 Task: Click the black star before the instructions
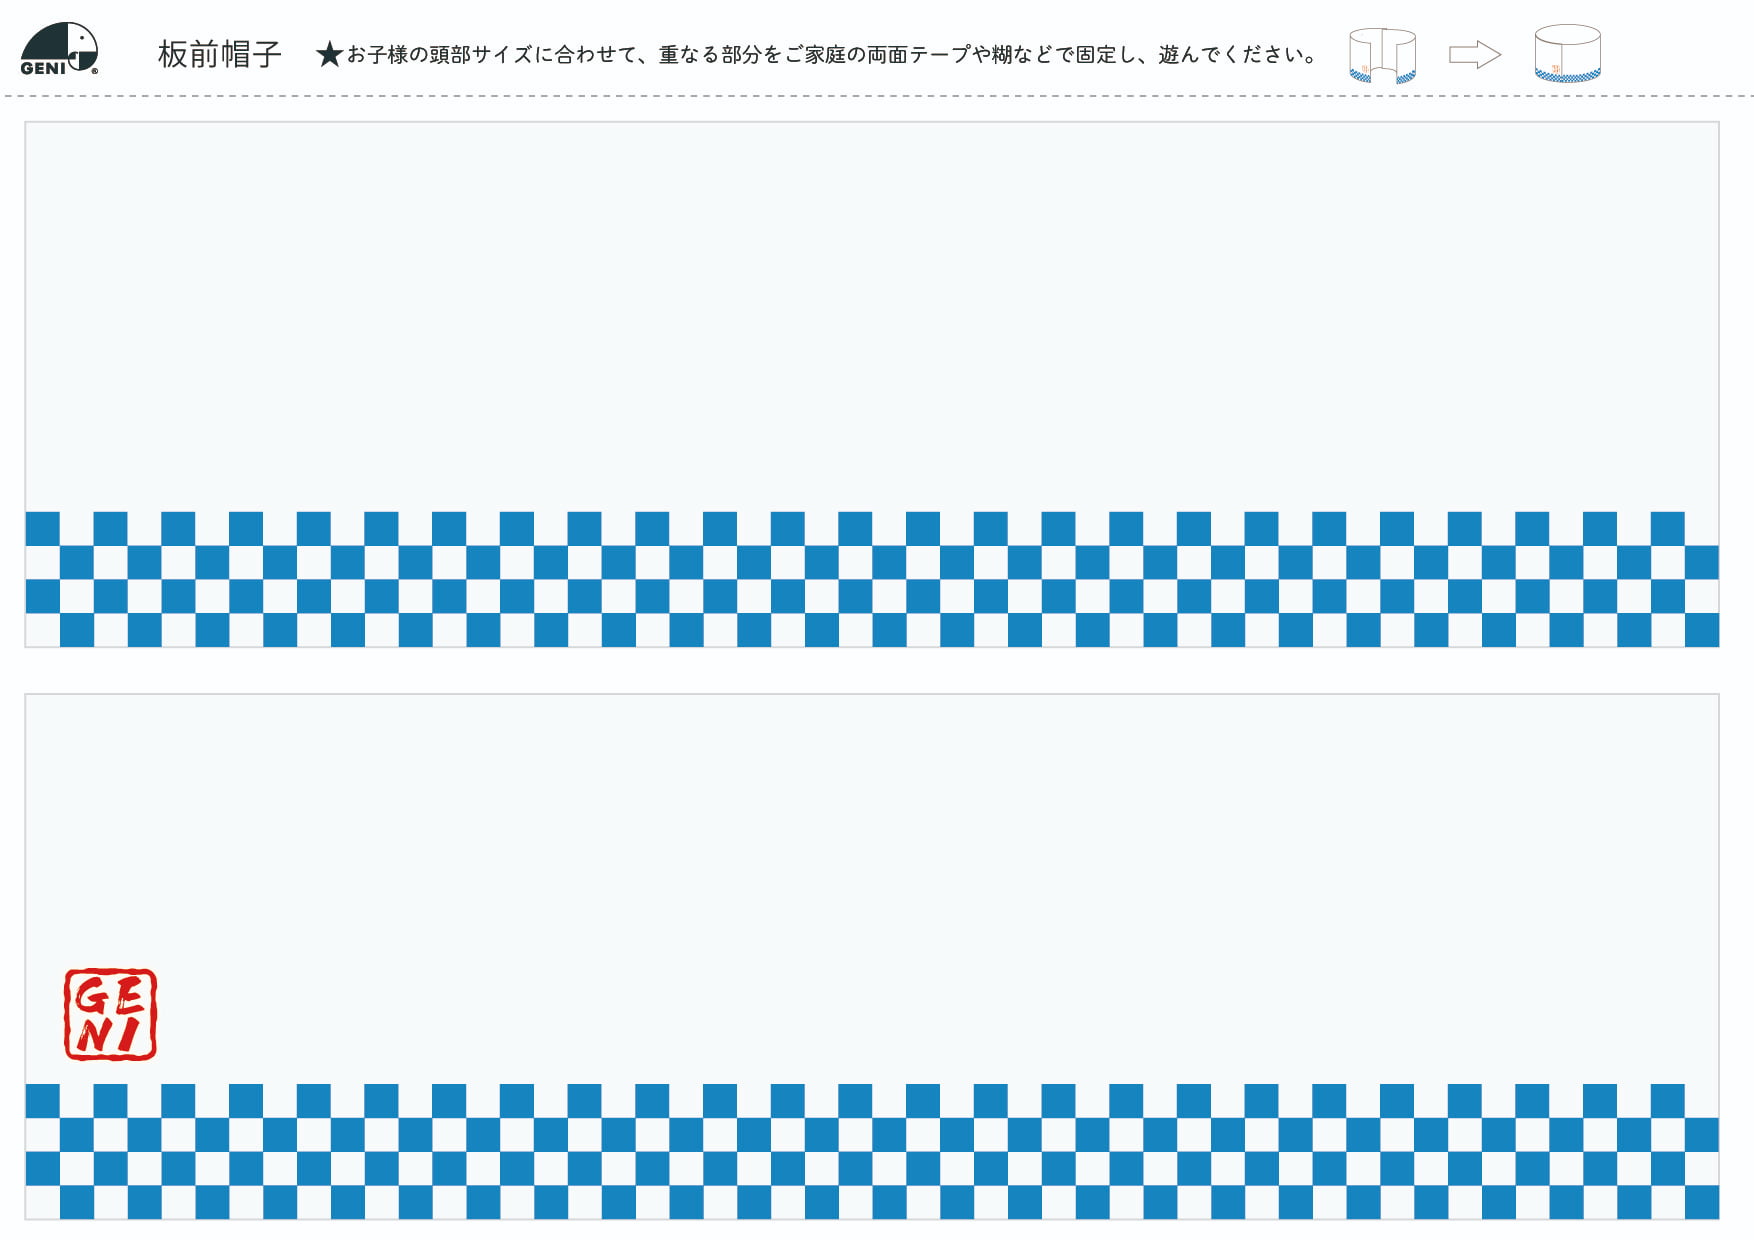pos(329,55)
